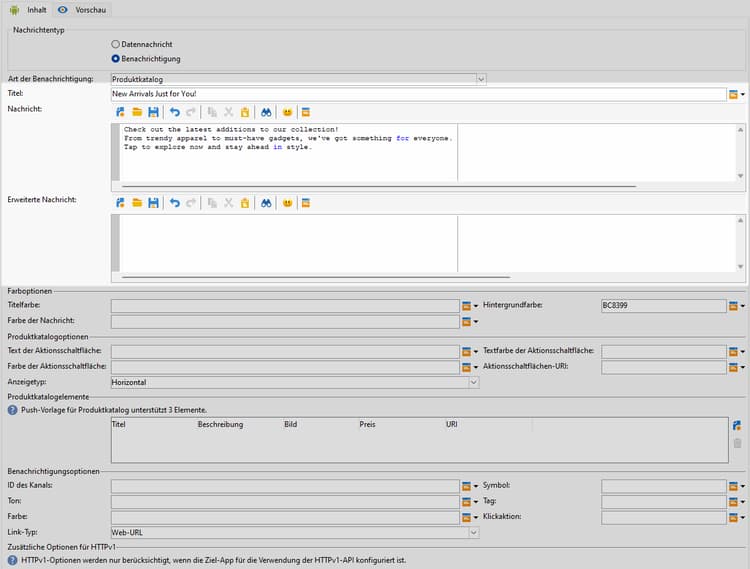Click the save icon in Nachricht toolbar
750x569 pixels.
coord(153,112)
